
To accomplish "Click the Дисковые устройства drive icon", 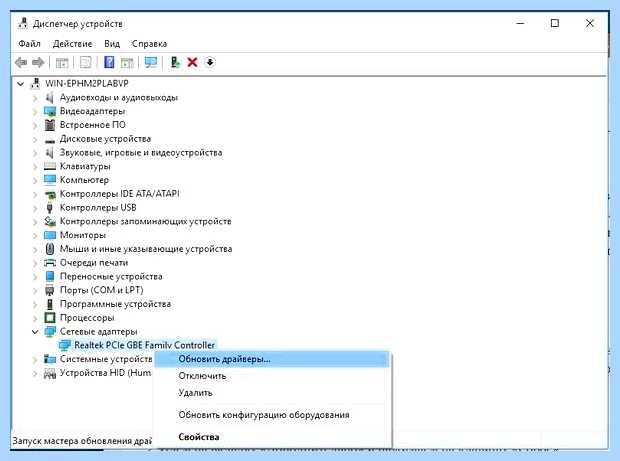I will coord(50,140).
